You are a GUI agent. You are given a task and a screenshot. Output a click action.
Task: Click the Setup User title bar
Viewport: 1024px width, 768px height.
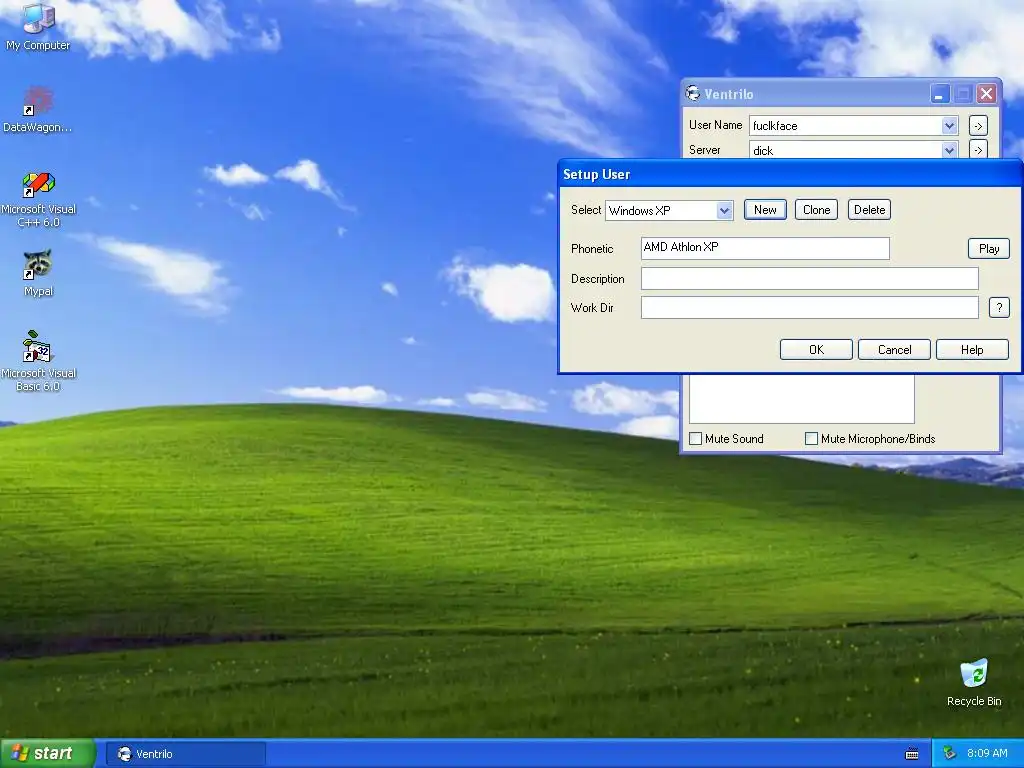790,174
